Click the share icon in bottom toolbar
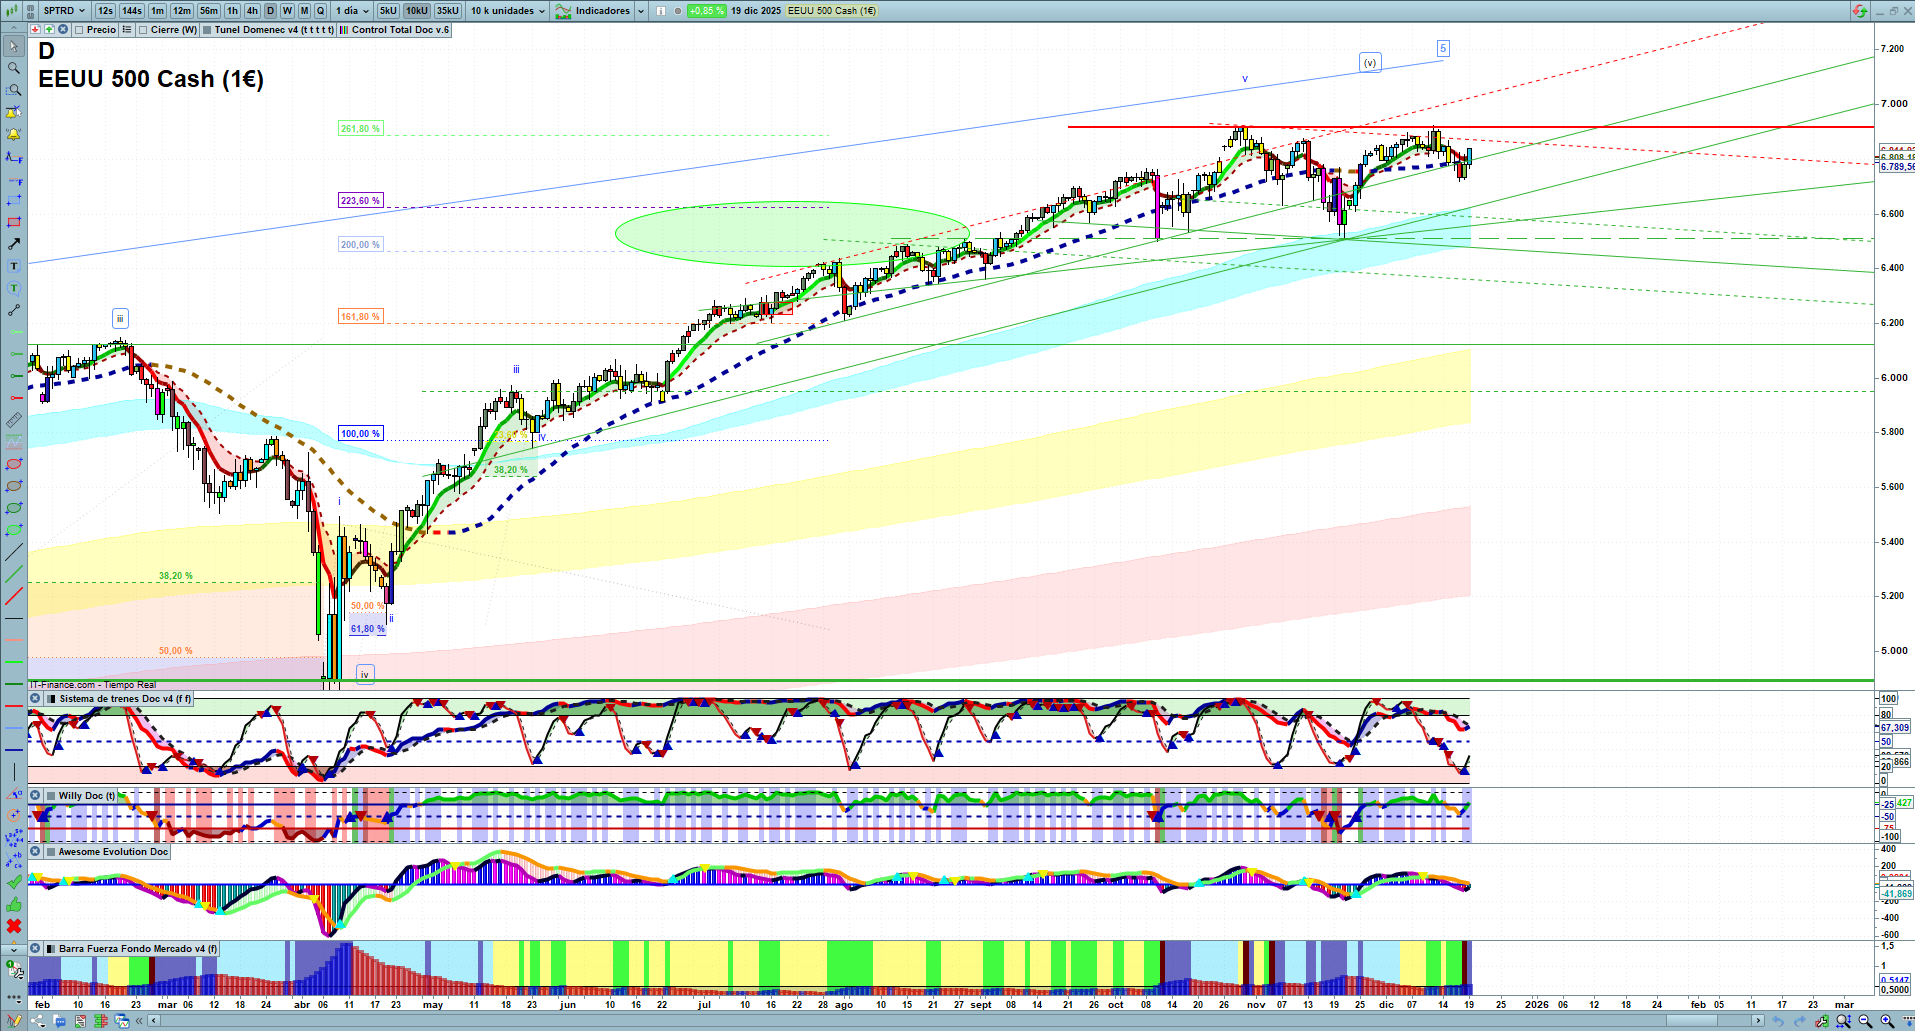 coord(38,1021)
